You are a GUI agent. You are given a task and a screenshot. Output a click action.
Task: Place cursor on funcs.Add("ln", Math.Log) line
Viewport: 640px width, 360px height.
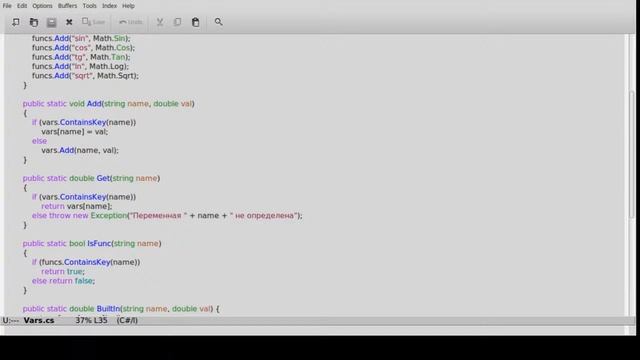point(80,67)
